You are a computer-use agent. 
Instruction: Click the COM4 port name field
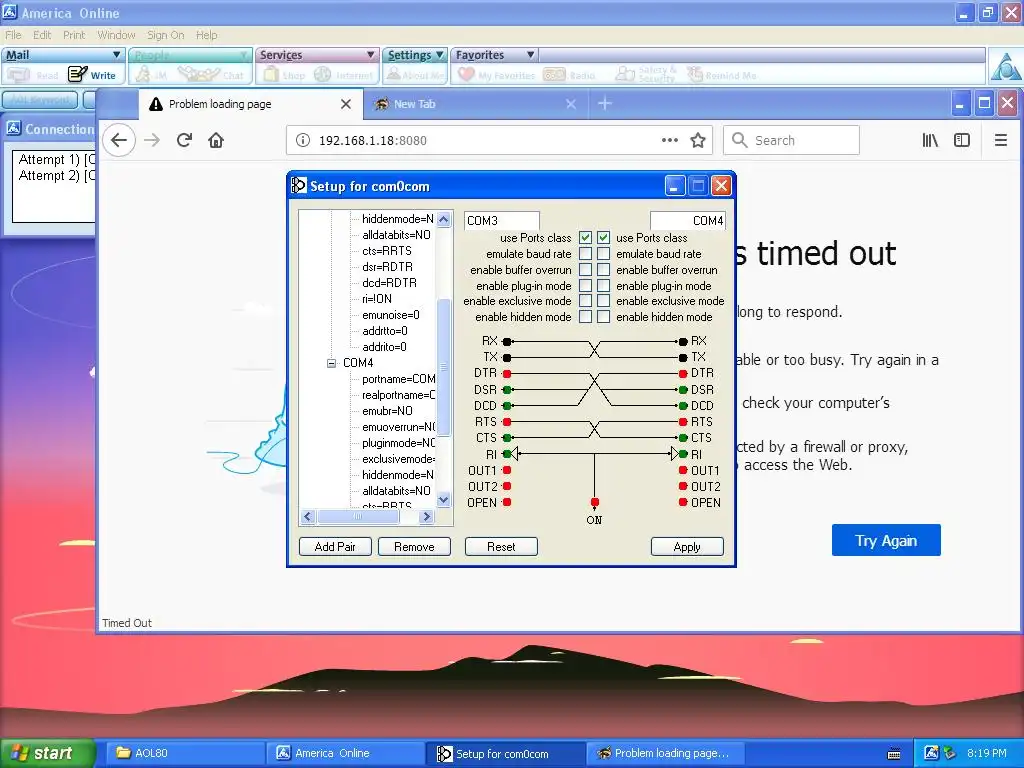point(688,221)
